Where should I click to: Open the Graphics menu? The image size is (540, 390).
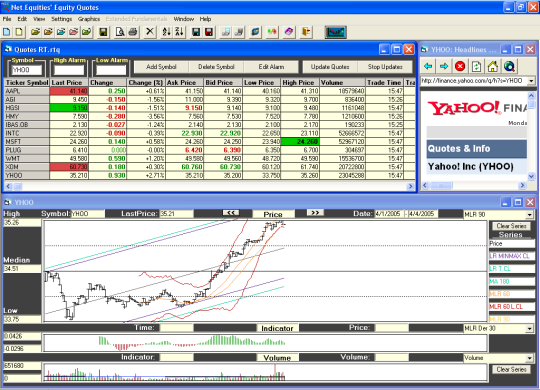point(89,19)
